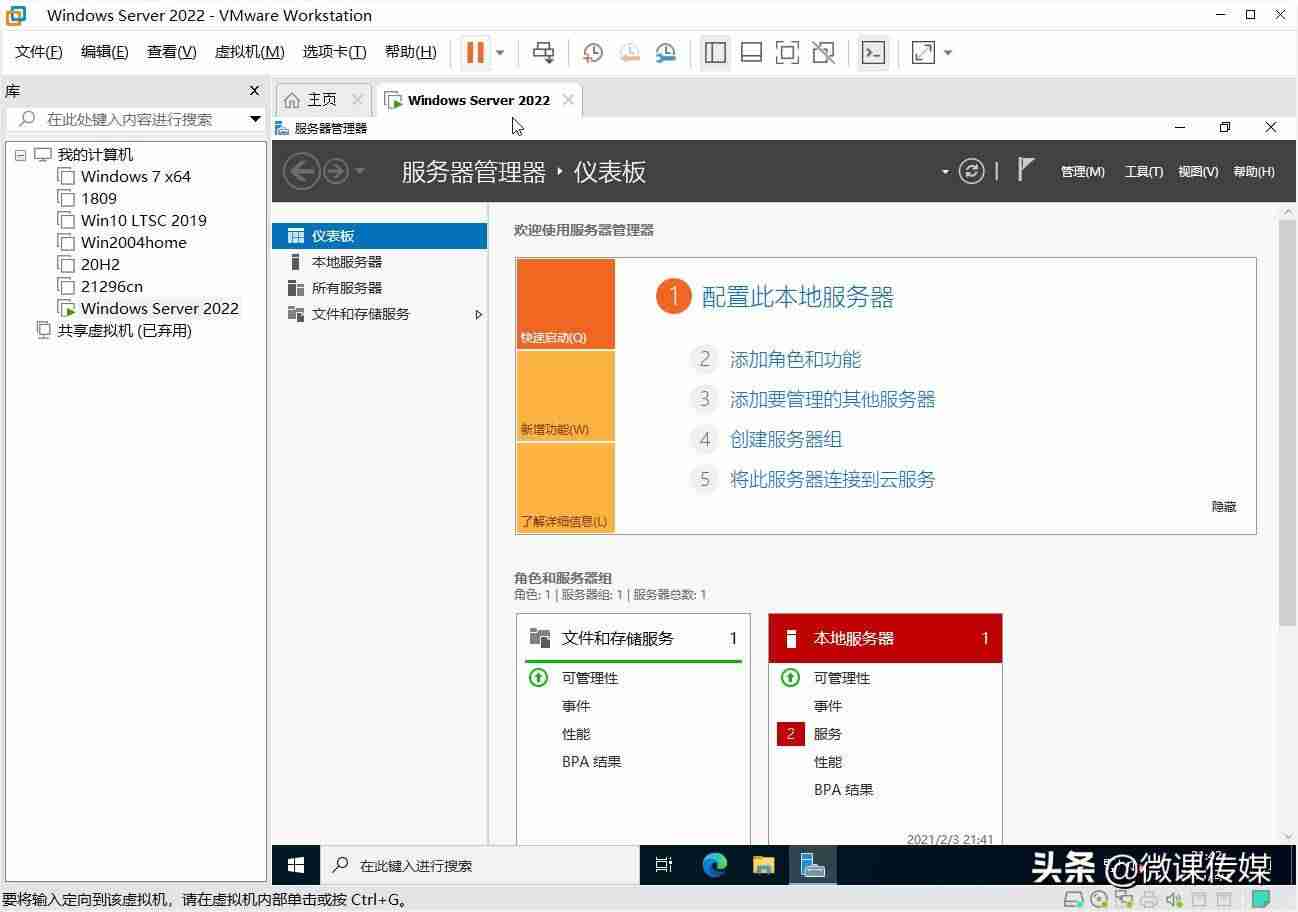Close the 库 library panel
1298x912 pixels.
pos(254,91)
